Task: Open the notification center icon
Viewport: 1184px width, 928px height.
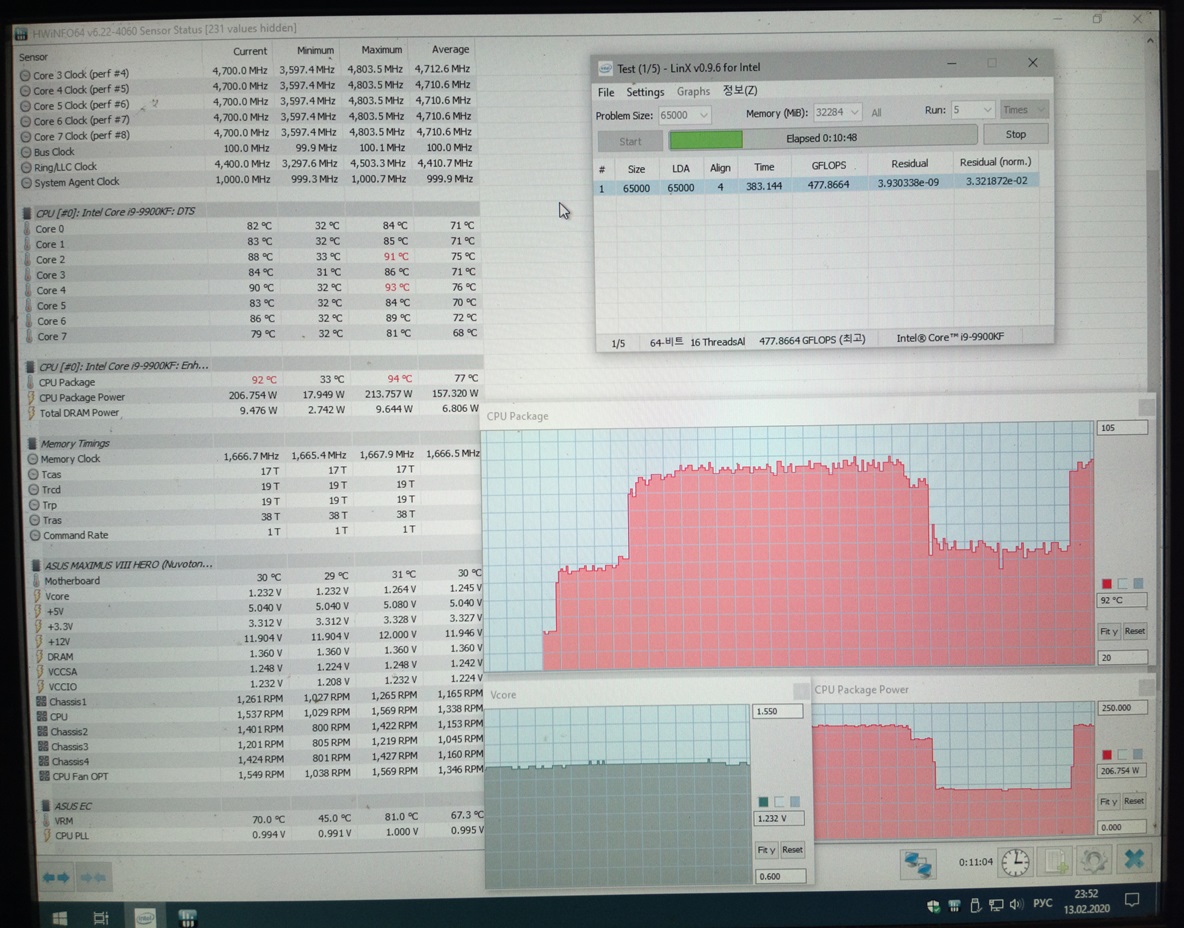Action: tap(1132, 899)
